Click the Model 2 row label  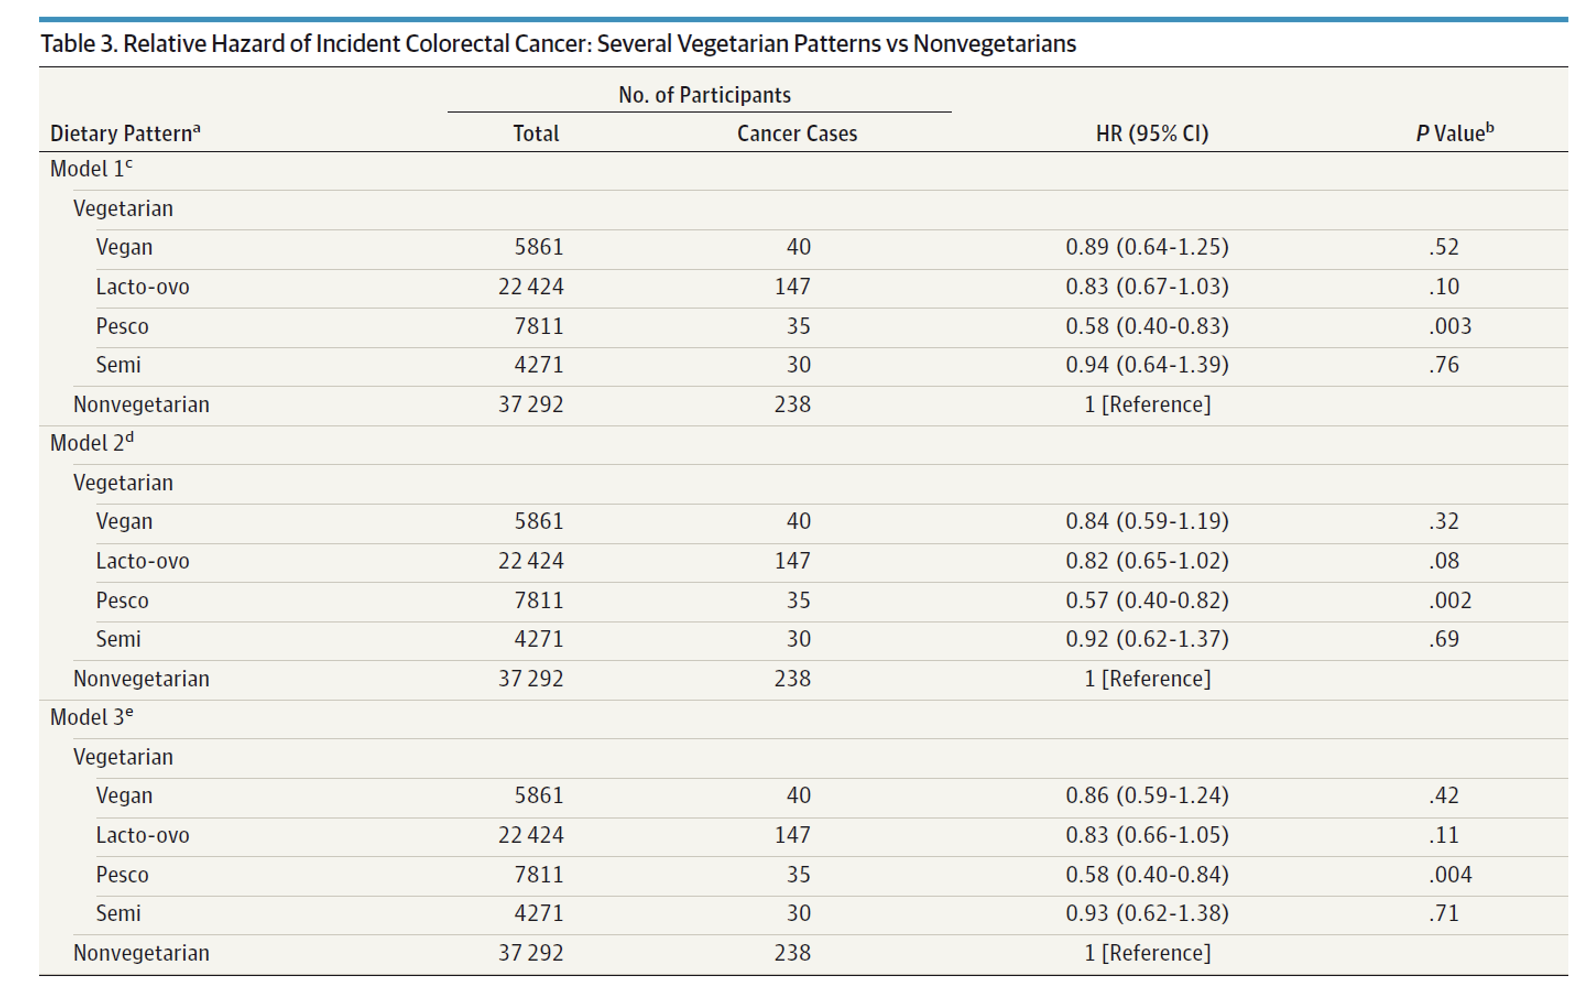tap(91, 442)
